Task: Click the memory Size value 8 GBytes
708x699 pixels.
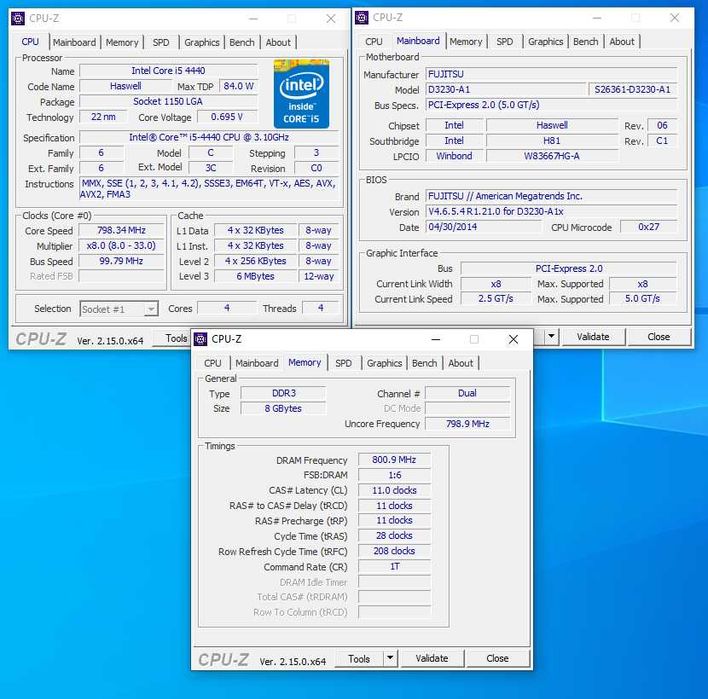Action: pyautogui.click(x=283, y=409)
